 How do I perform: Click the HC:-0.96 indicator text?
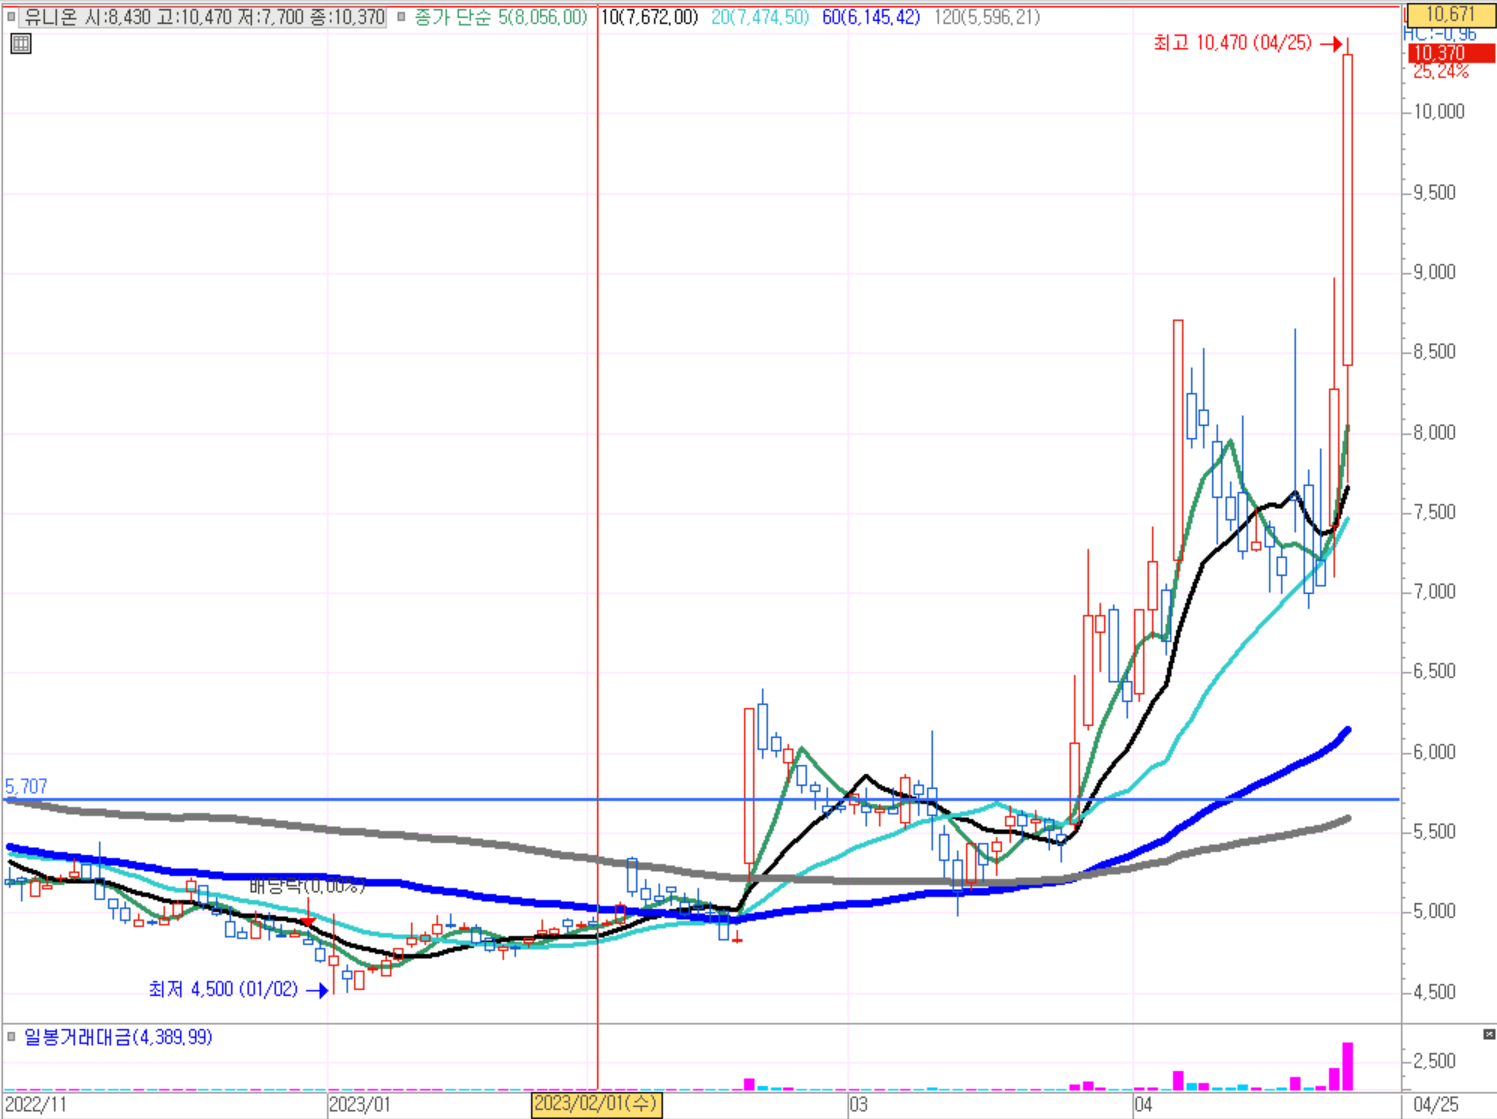point(1439,34)
